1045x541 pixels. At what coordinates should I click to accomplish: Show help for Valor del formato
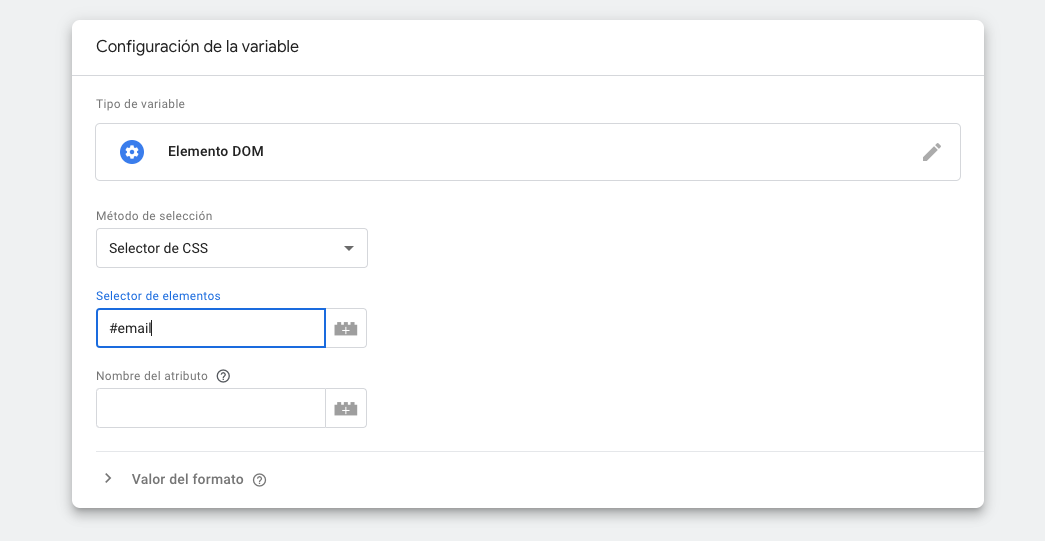tap(260, 480)
